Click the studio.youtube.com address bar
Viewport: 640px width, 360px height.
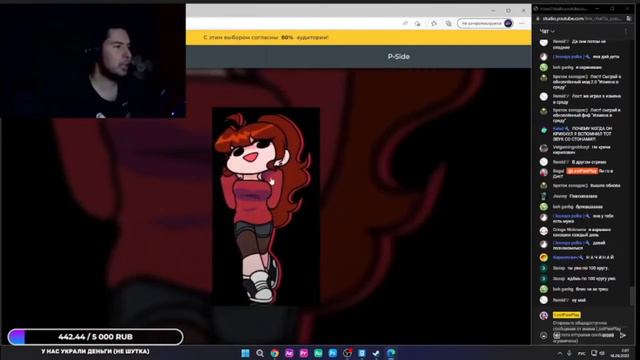tap(581, 19)
